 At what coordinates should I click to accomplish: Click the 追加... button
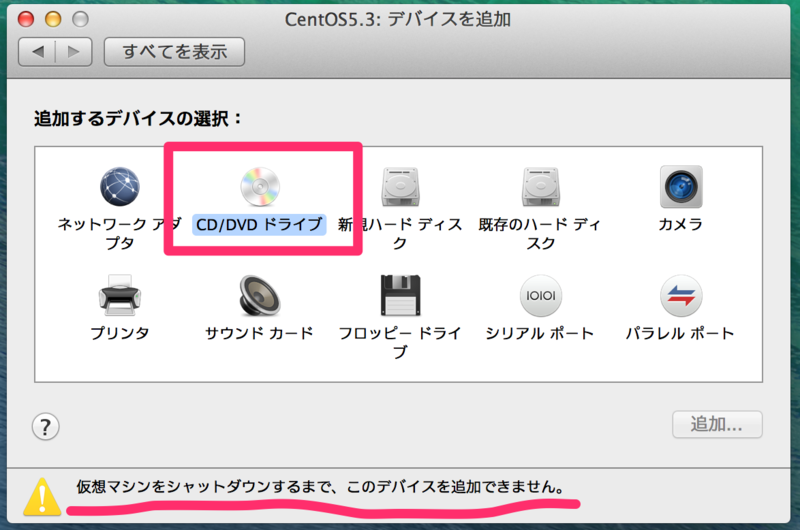point(717,424)
